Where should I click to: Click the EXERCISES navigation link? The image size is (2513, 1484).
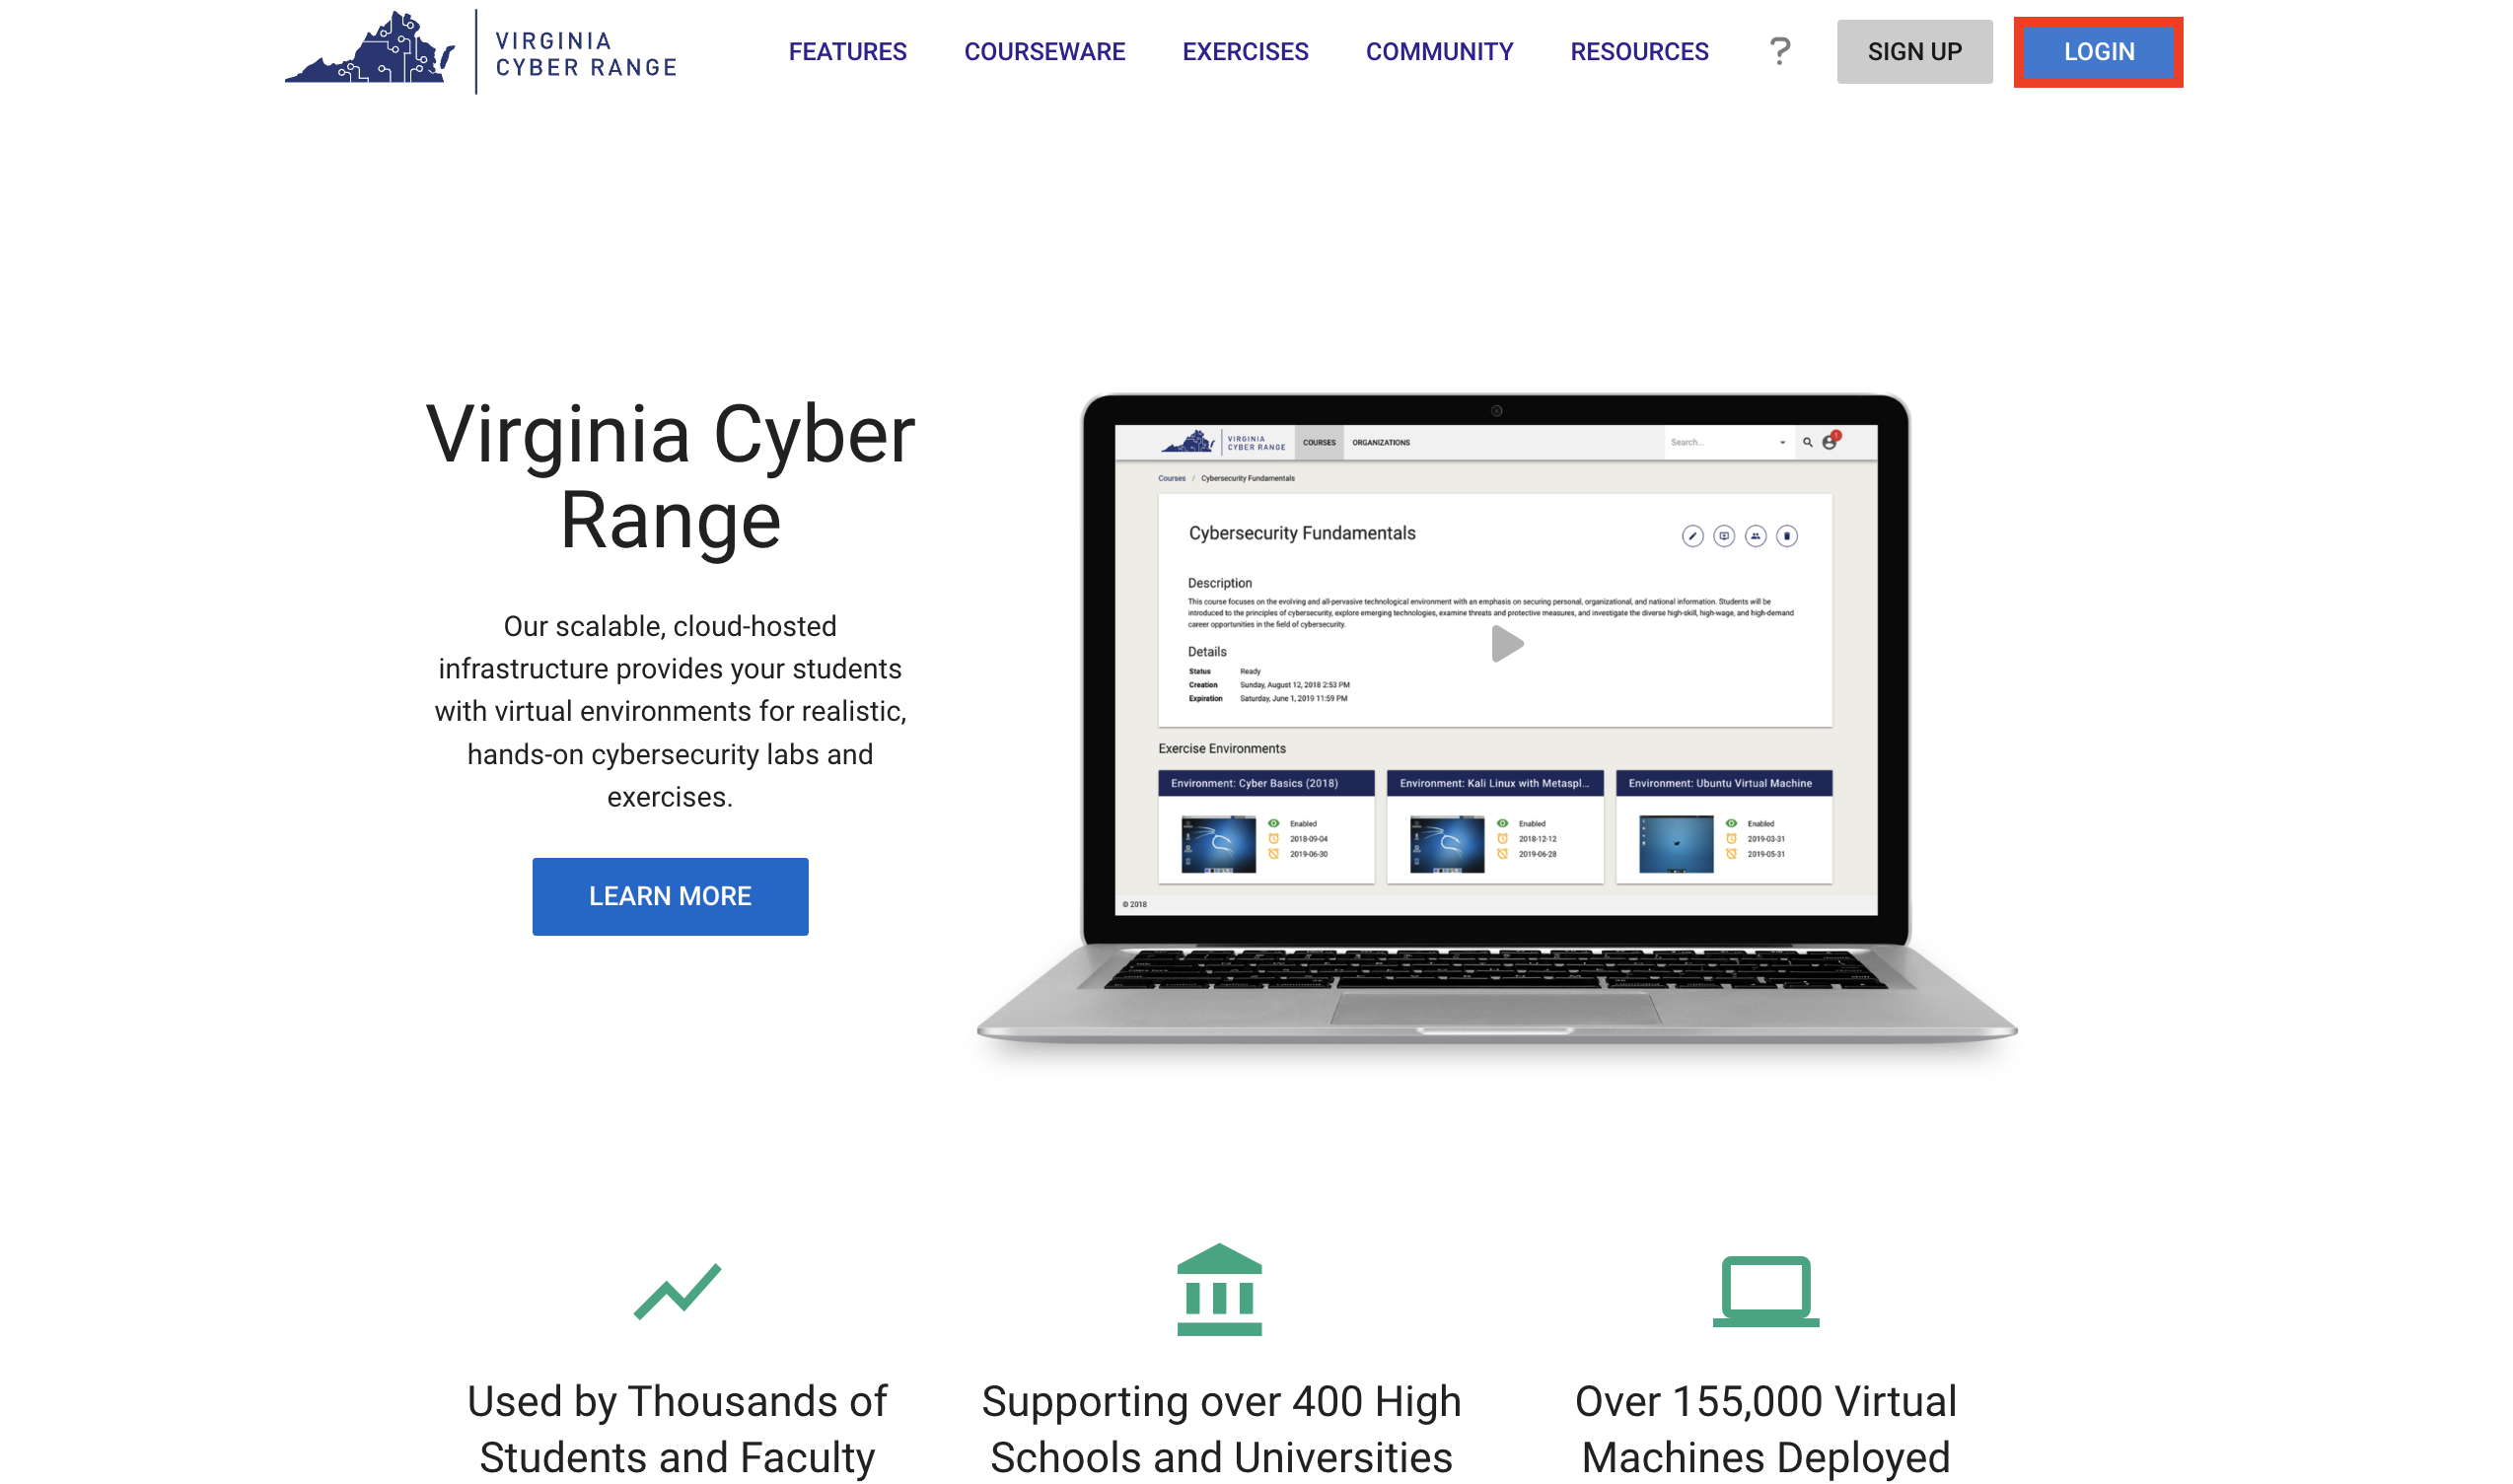[x=1244, y=51]
